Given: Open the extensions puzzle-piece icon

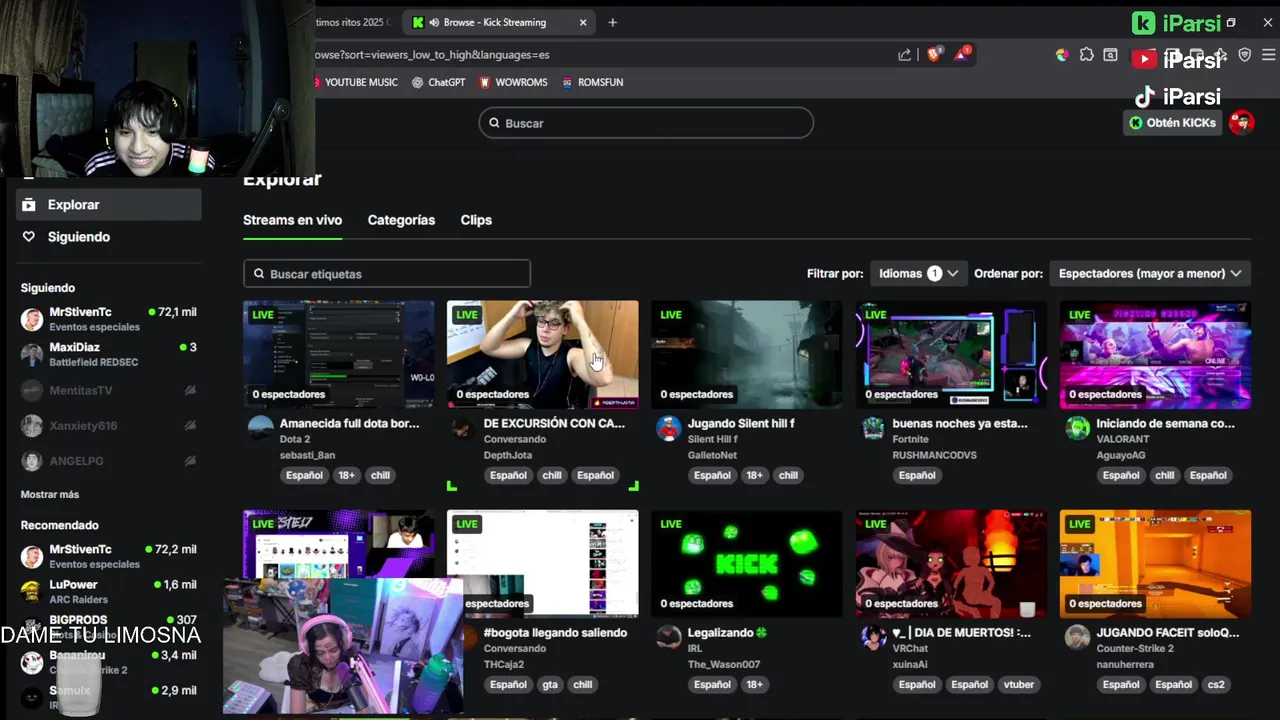Looking at the screenshot, I should (x=1087, y=55).
